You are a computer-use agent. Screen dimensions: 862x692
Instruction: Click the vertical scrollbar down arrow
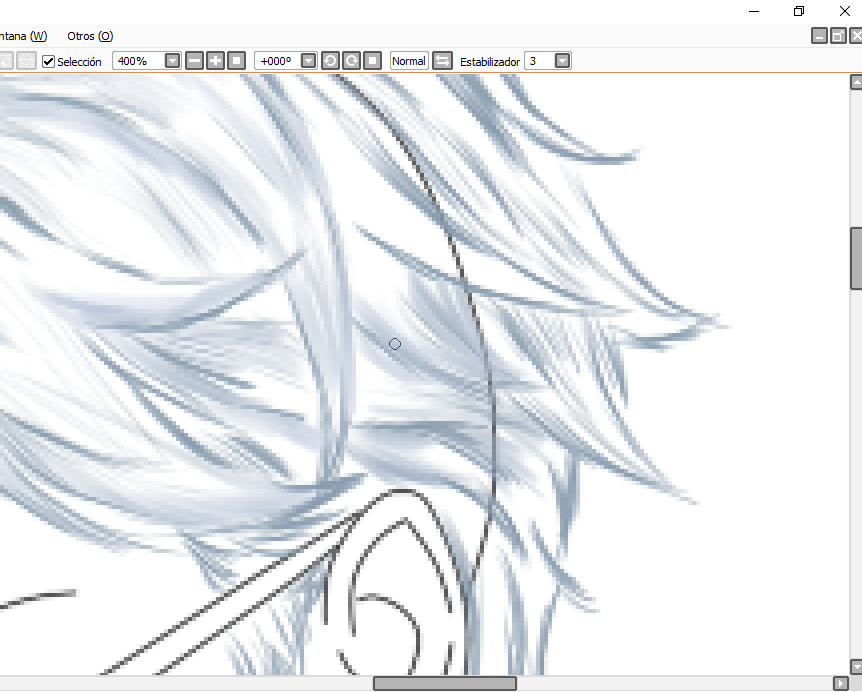(856, 667)
